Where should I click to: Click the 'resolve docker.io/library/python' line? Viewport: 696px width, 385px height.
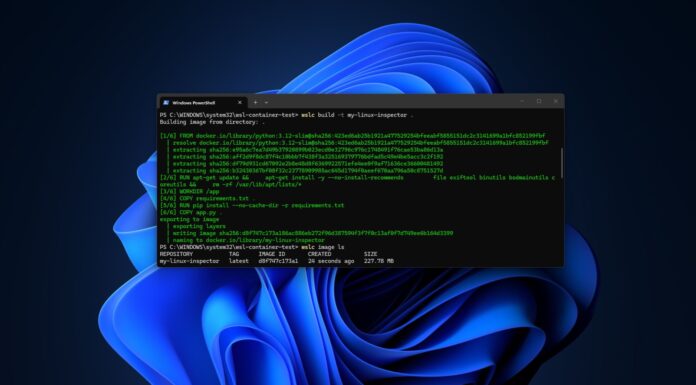pos(360,143)
